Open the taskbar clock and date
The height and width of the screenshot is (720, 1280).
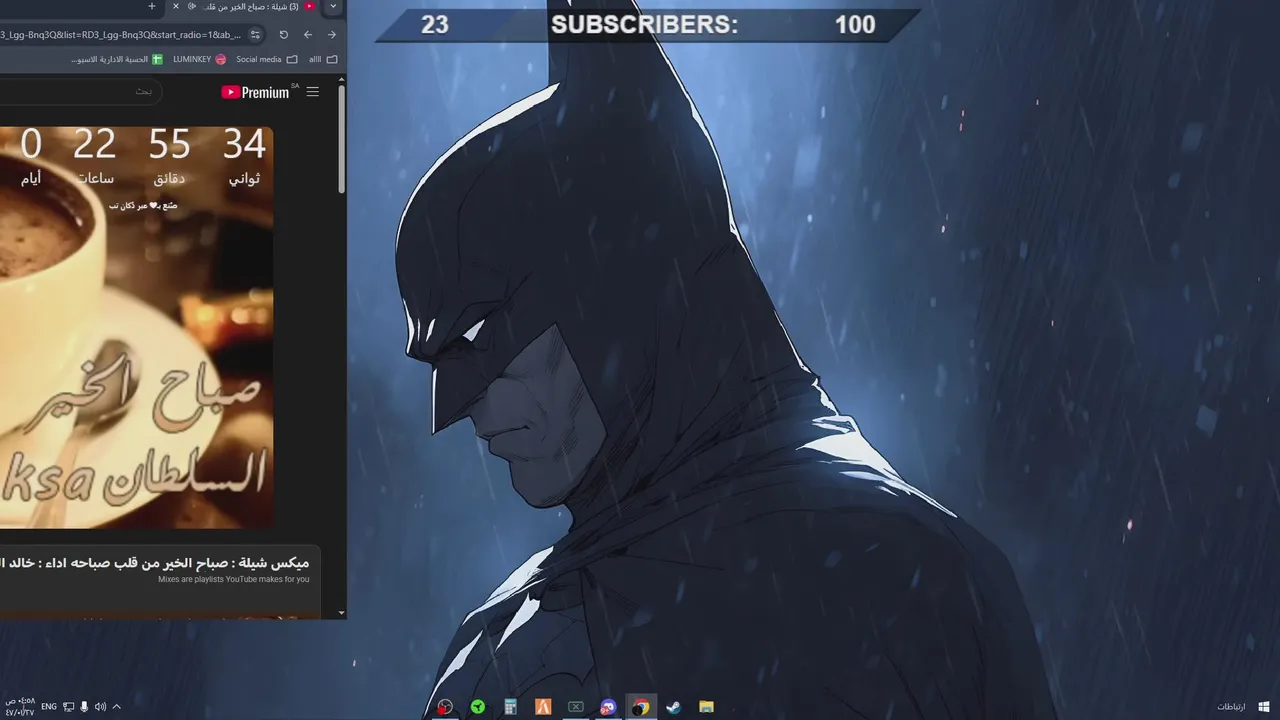[x=19, y=707]
